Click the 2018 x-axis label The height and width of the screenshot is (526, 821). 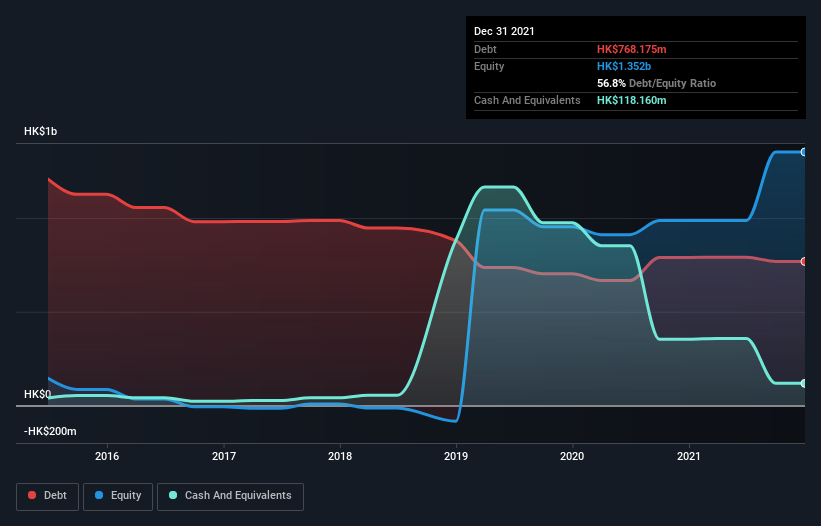click(340, 456)
